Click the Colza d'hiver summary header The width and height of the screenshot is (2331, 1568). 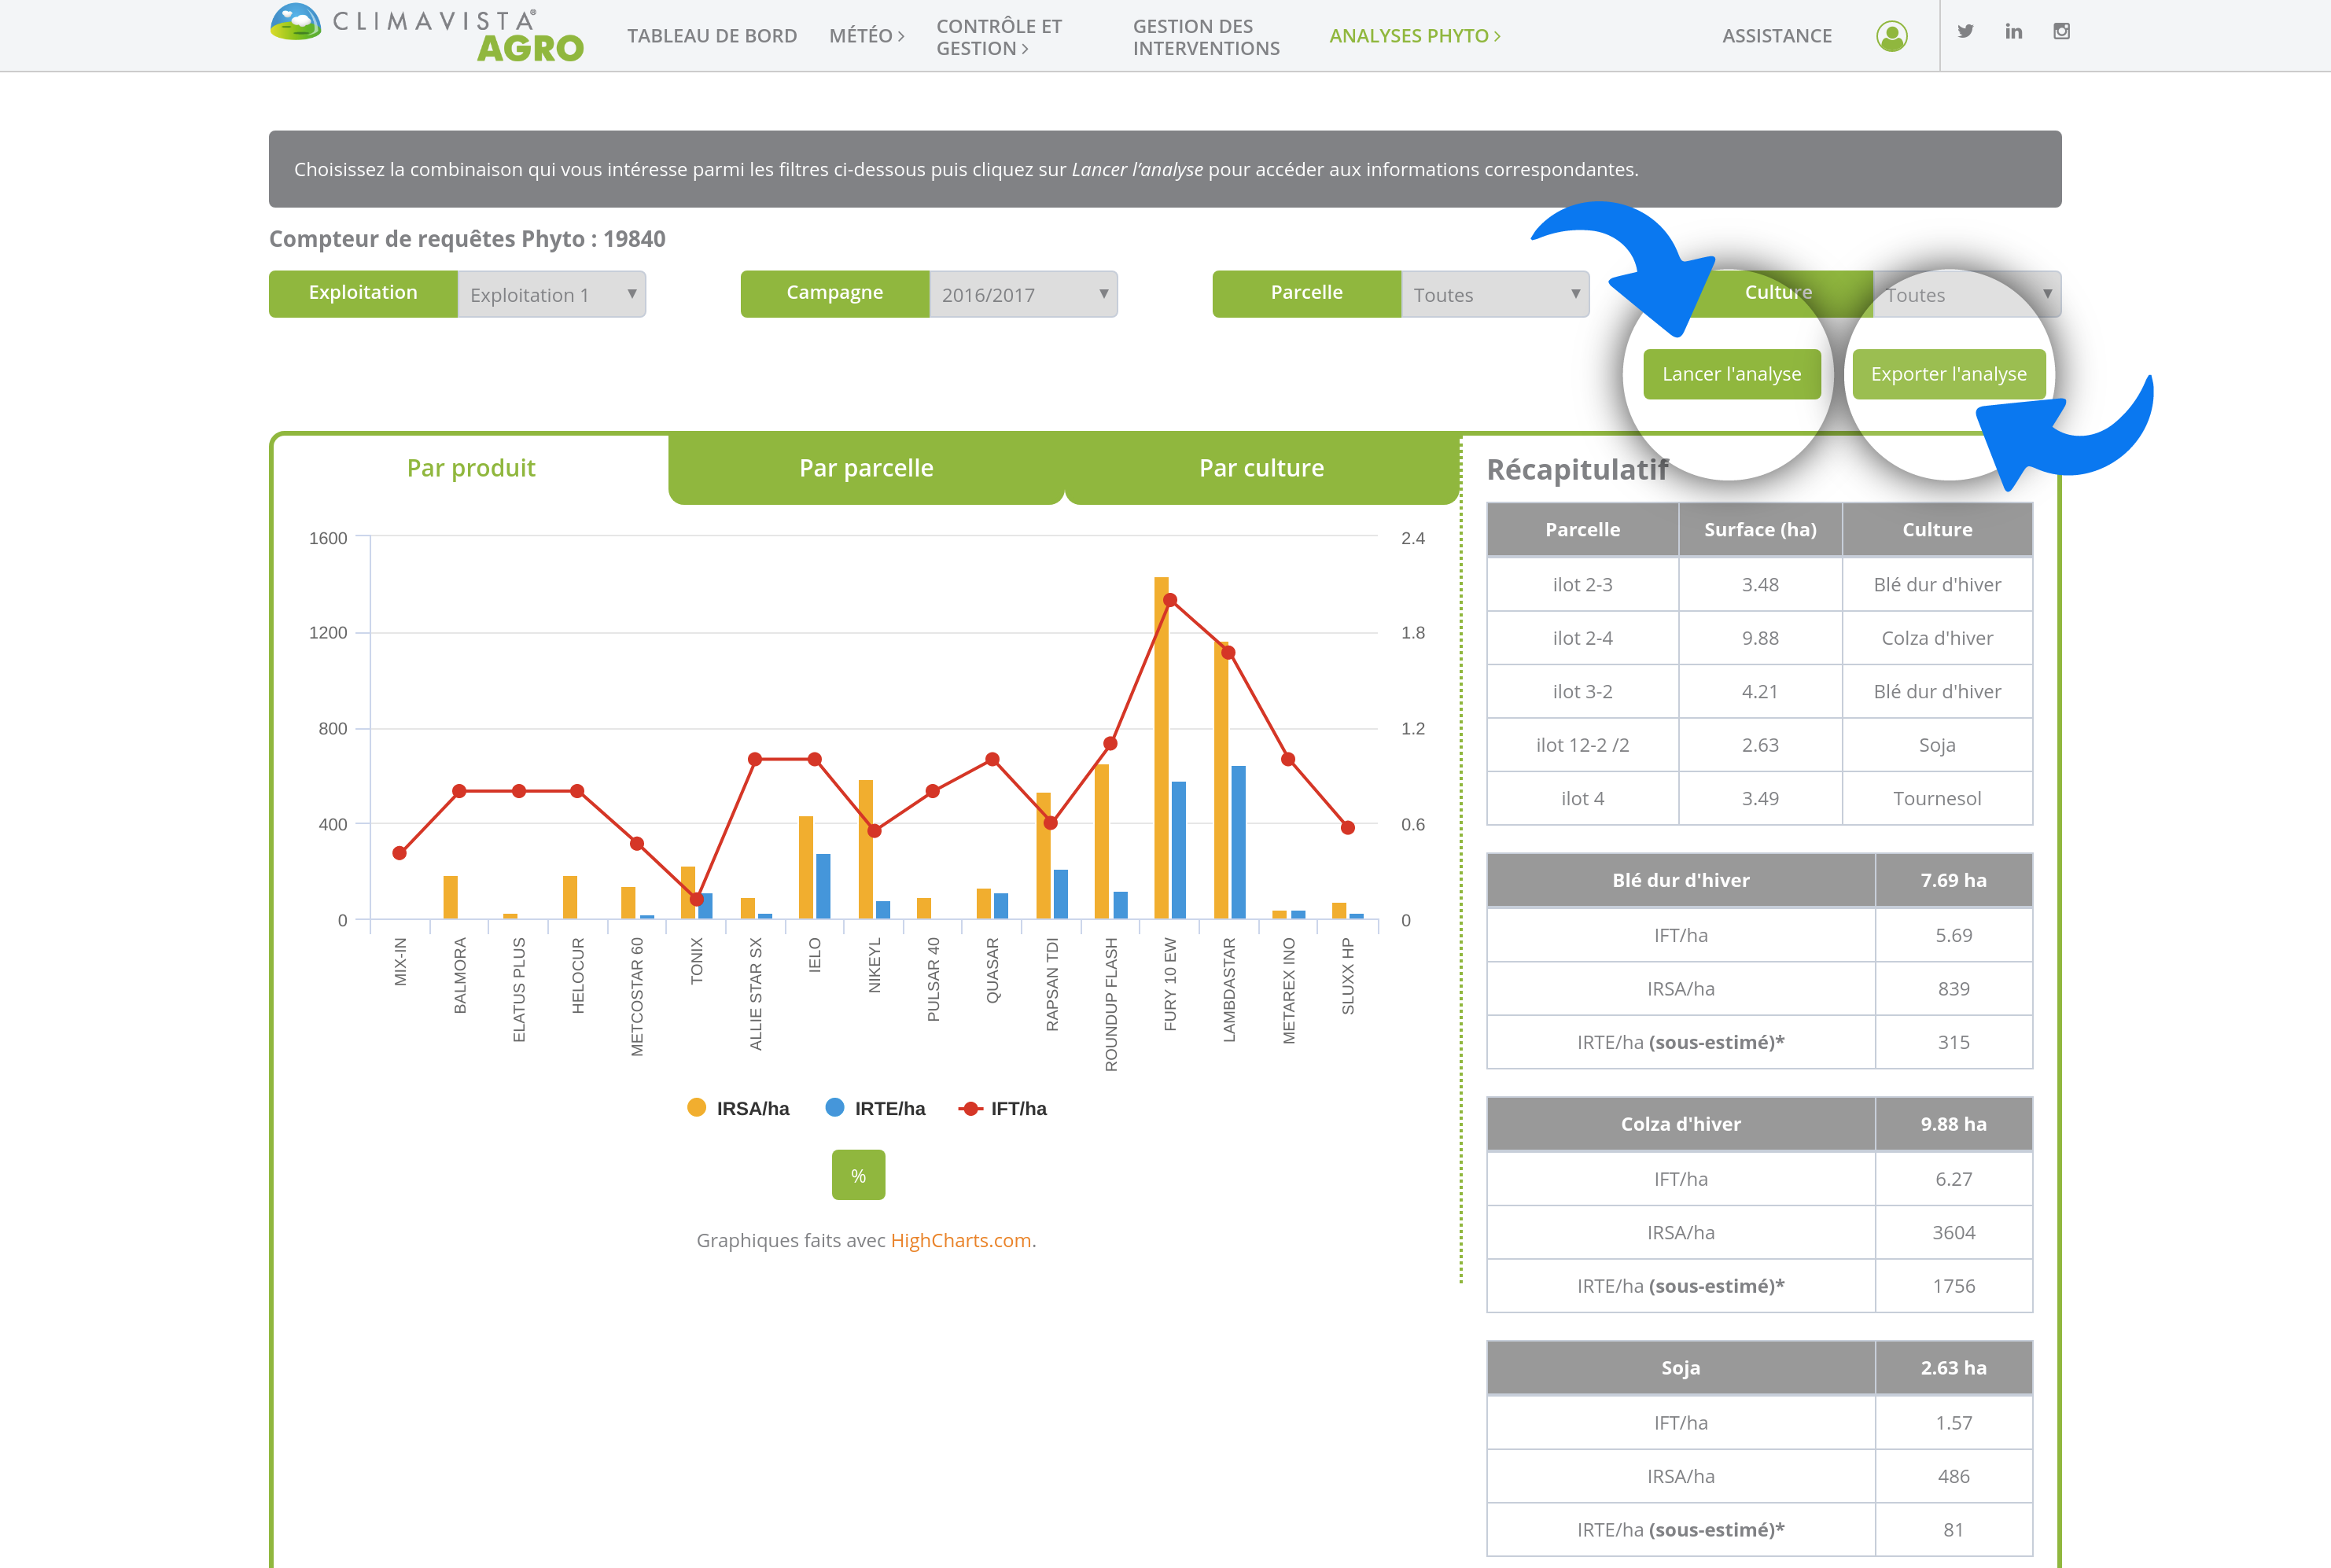pos(1681,1124)
